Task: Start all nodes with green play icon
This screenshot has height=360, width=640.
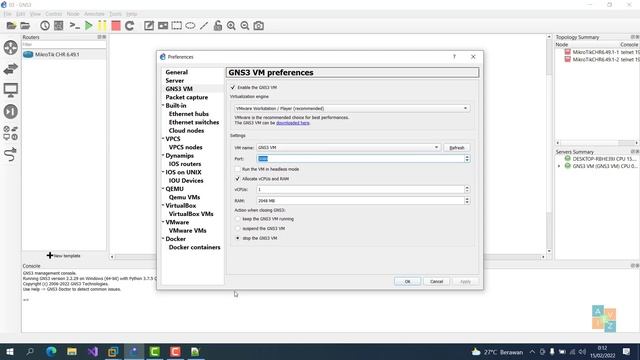Action: pos(89,26)
